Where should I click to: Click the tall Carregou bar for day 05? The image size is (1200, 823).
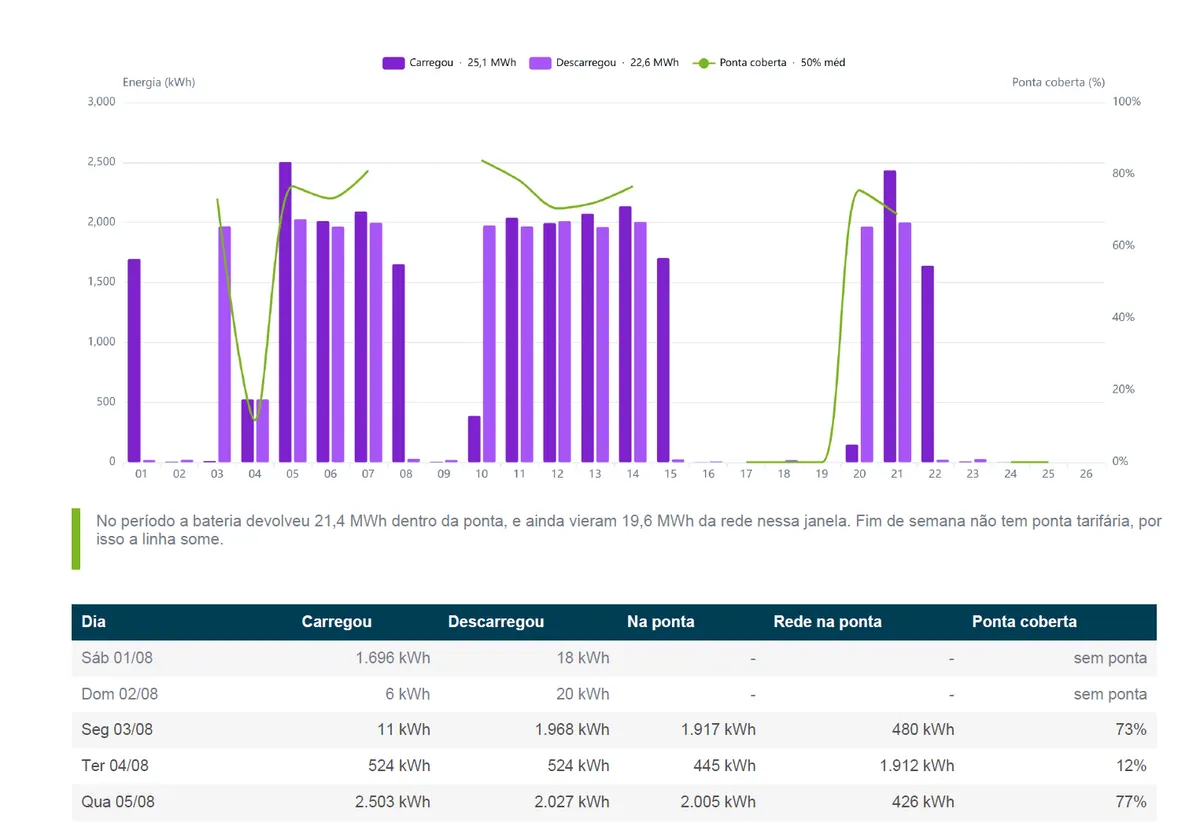point(285,312)
